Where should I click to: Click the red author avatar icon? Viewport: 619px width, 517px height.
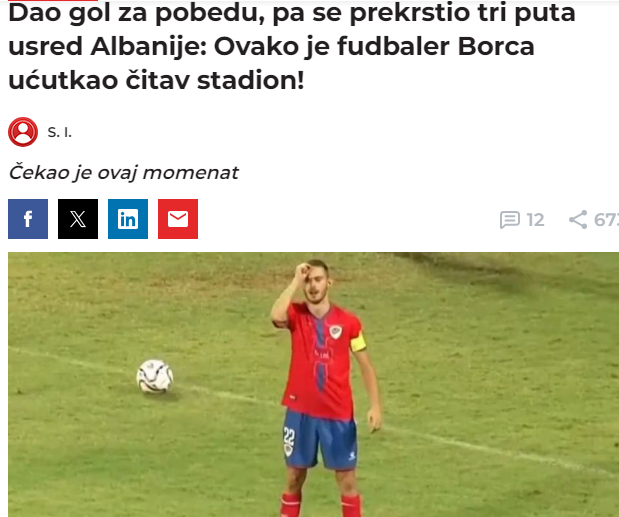click(x=23, y=132)
